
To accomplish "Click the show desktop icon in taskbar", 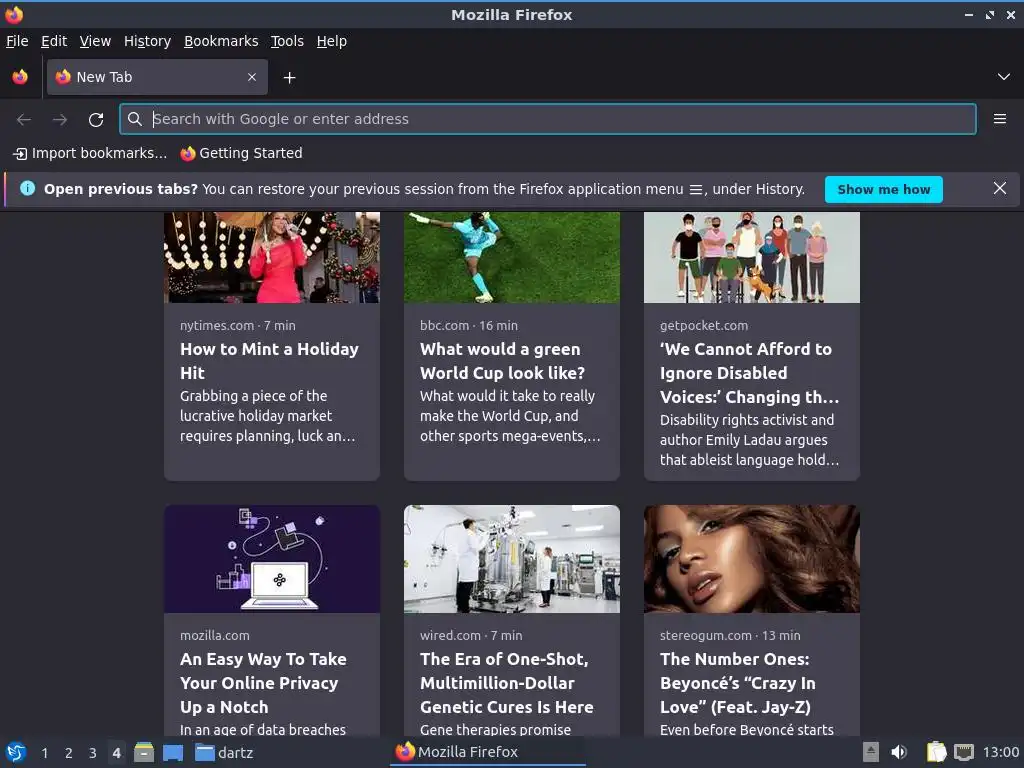I will 172,752.
